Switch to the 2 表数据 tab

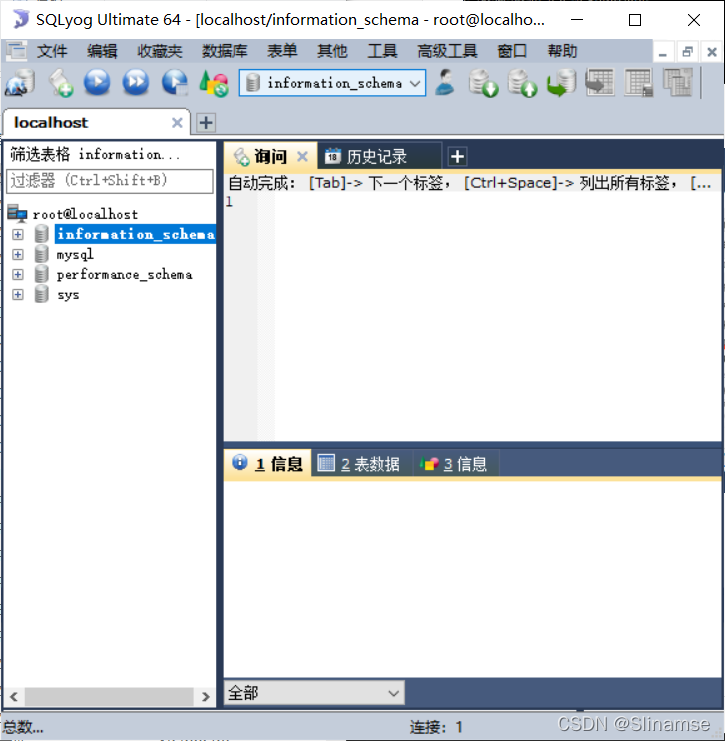360,464
